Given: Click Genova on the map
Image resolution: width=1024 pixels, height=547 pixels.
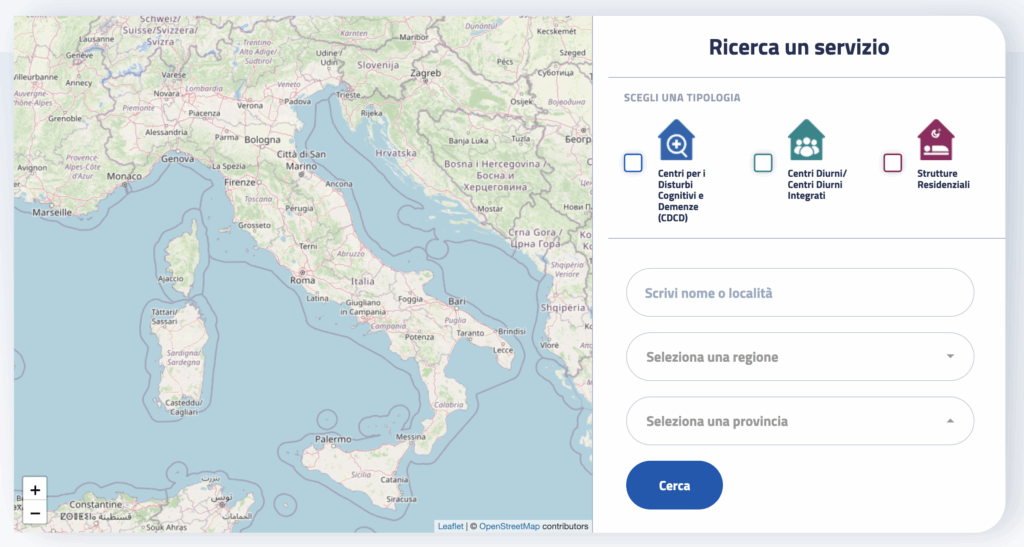Looking at the screenshot, I should [177, 159].
